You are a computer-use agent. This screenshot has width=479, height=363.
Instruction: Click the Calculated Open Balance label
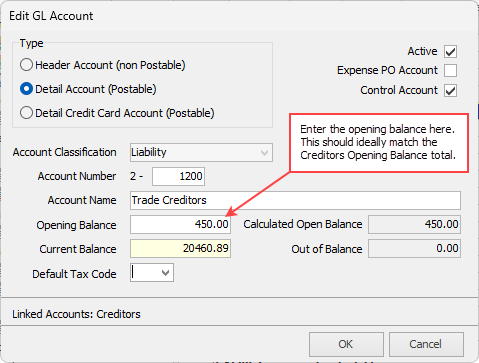[303, 224]
